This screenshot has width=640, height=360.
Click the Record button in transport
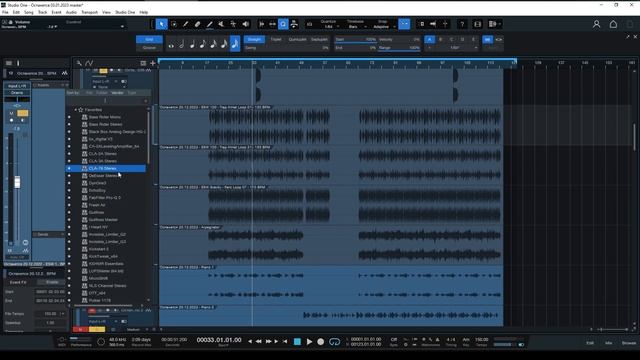point(321,342)
